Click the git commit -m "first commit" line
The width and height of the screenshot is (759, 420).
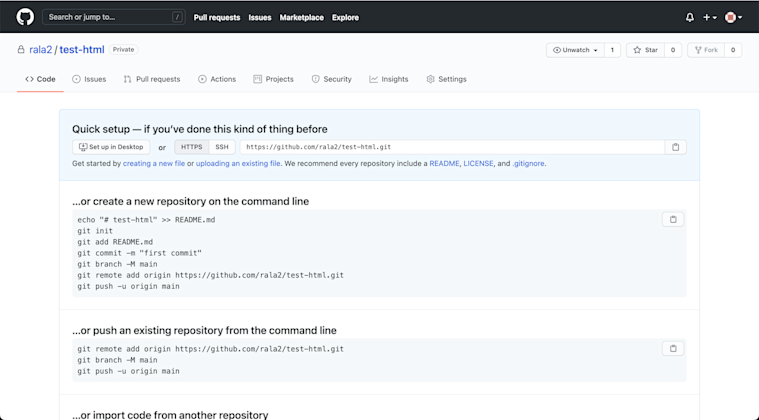139,253
